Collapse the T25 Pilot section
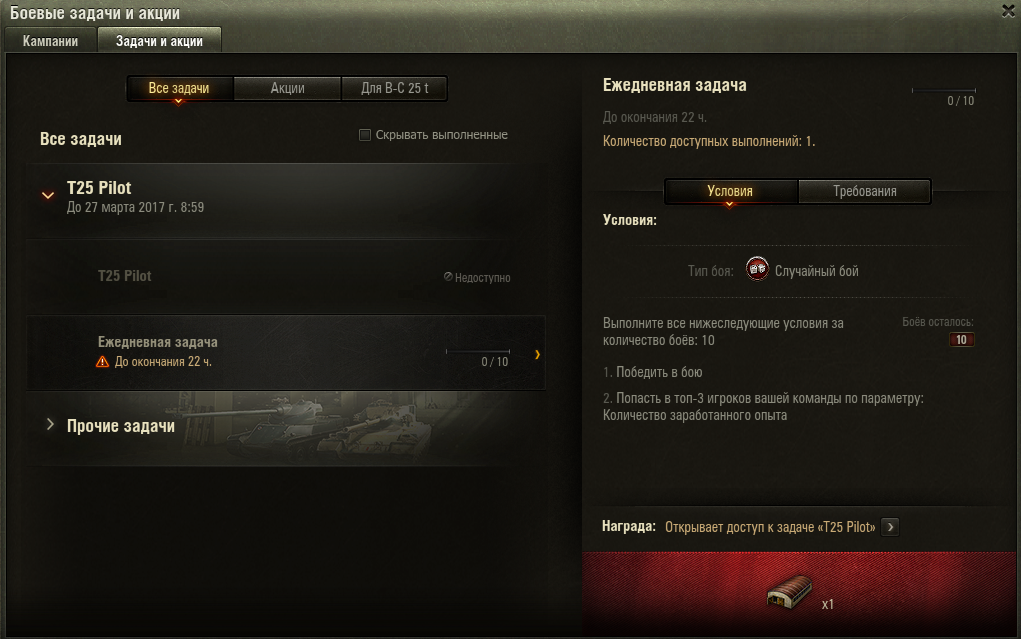The image size is (1021, 639). [48, 195]
